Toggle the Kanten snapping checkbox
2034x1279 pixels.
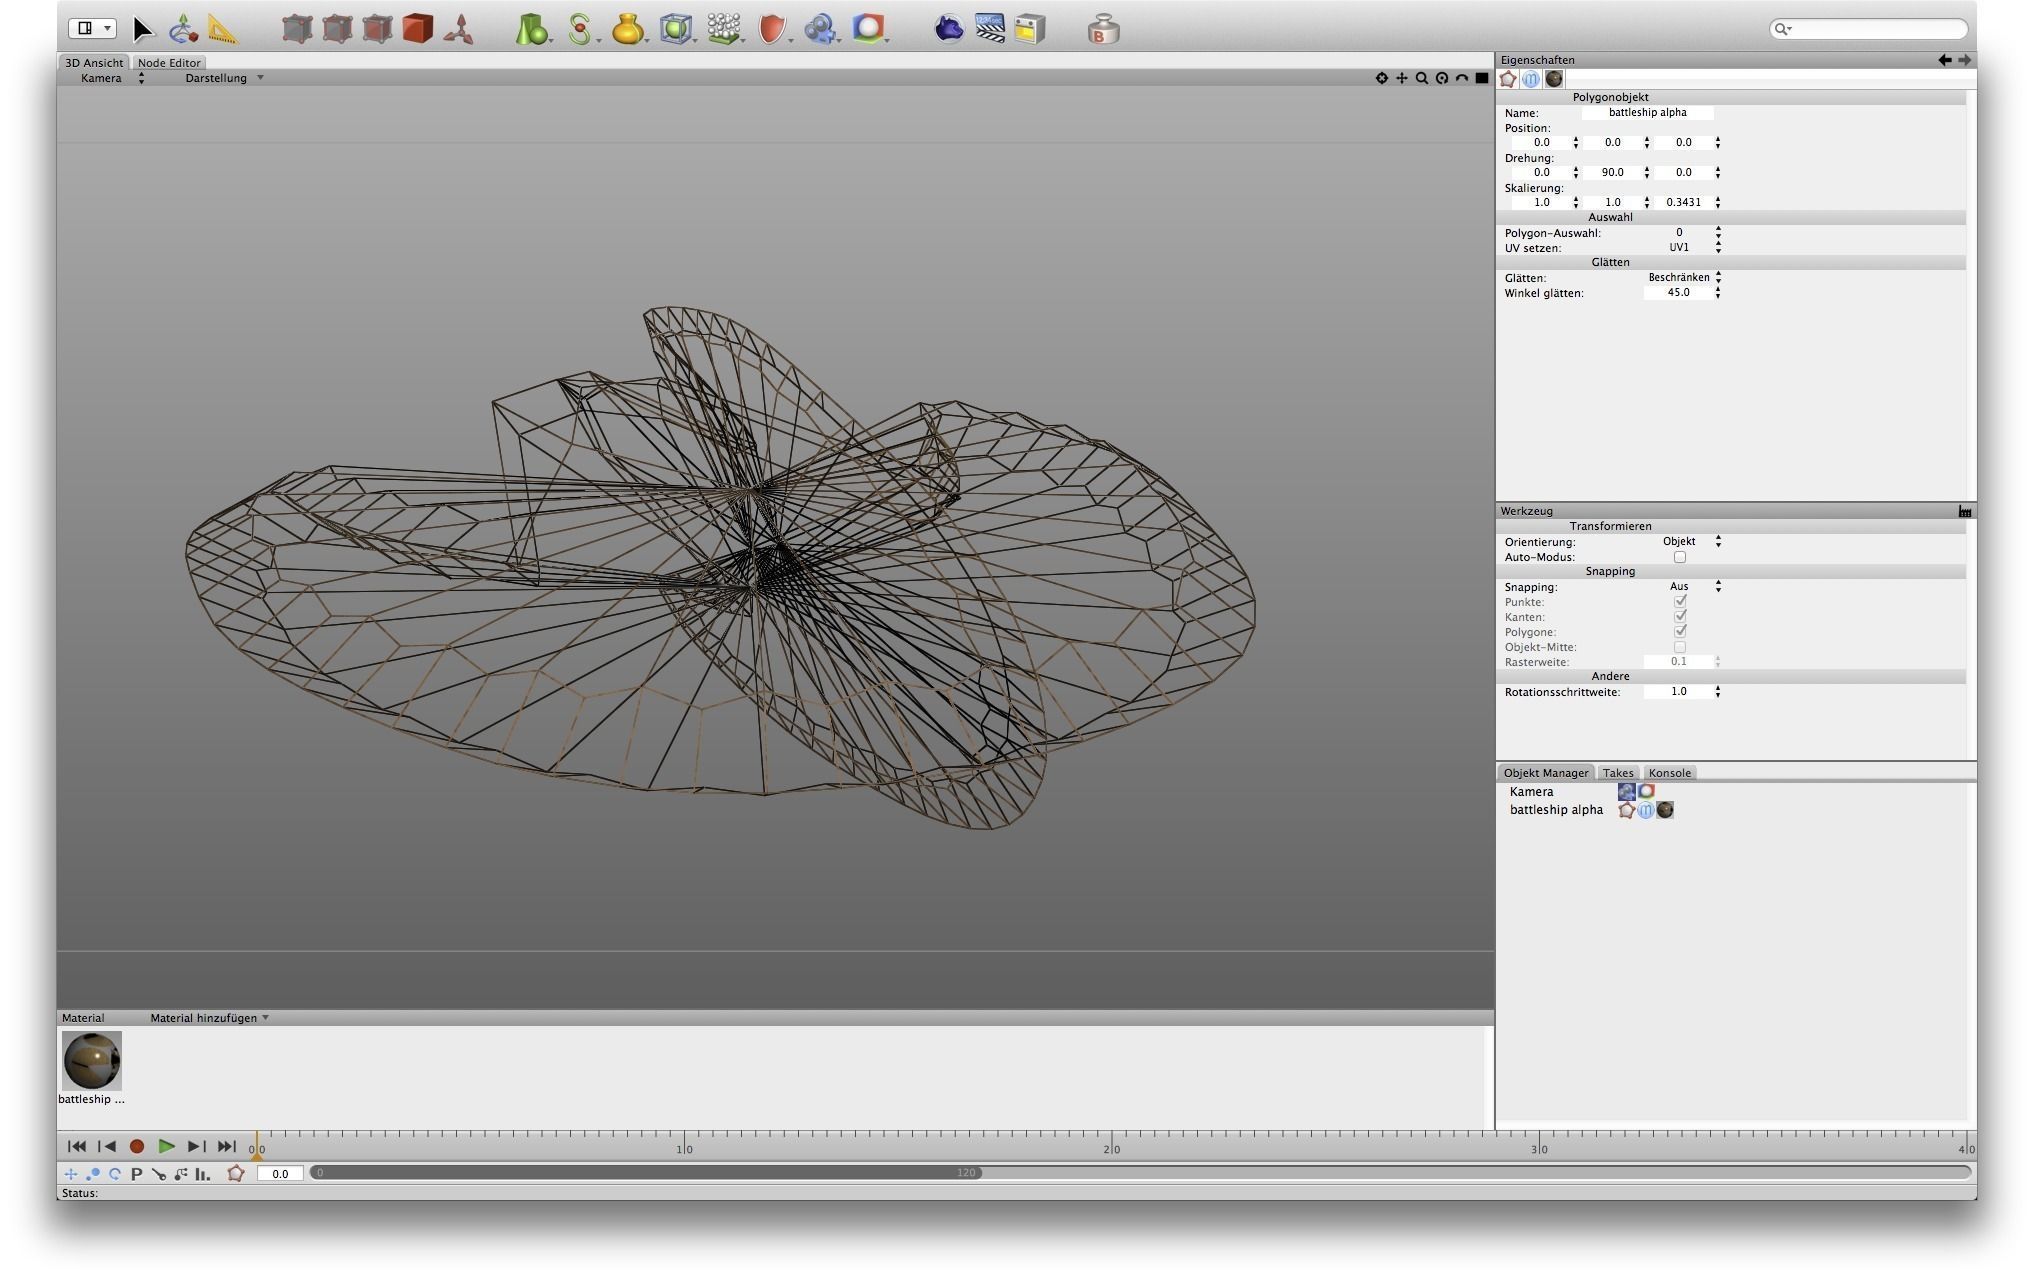coord(1679,617)
